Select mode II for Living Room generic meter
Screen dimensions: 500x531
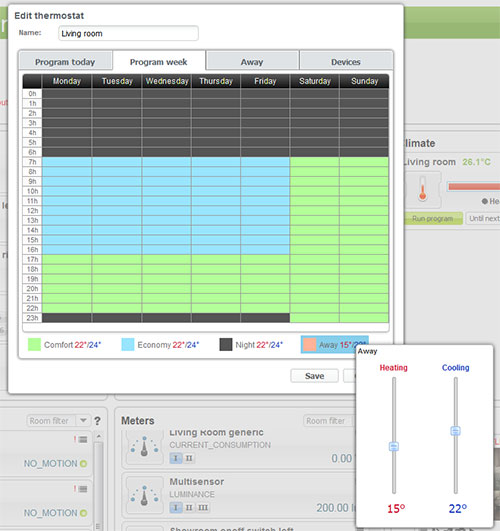189,458
